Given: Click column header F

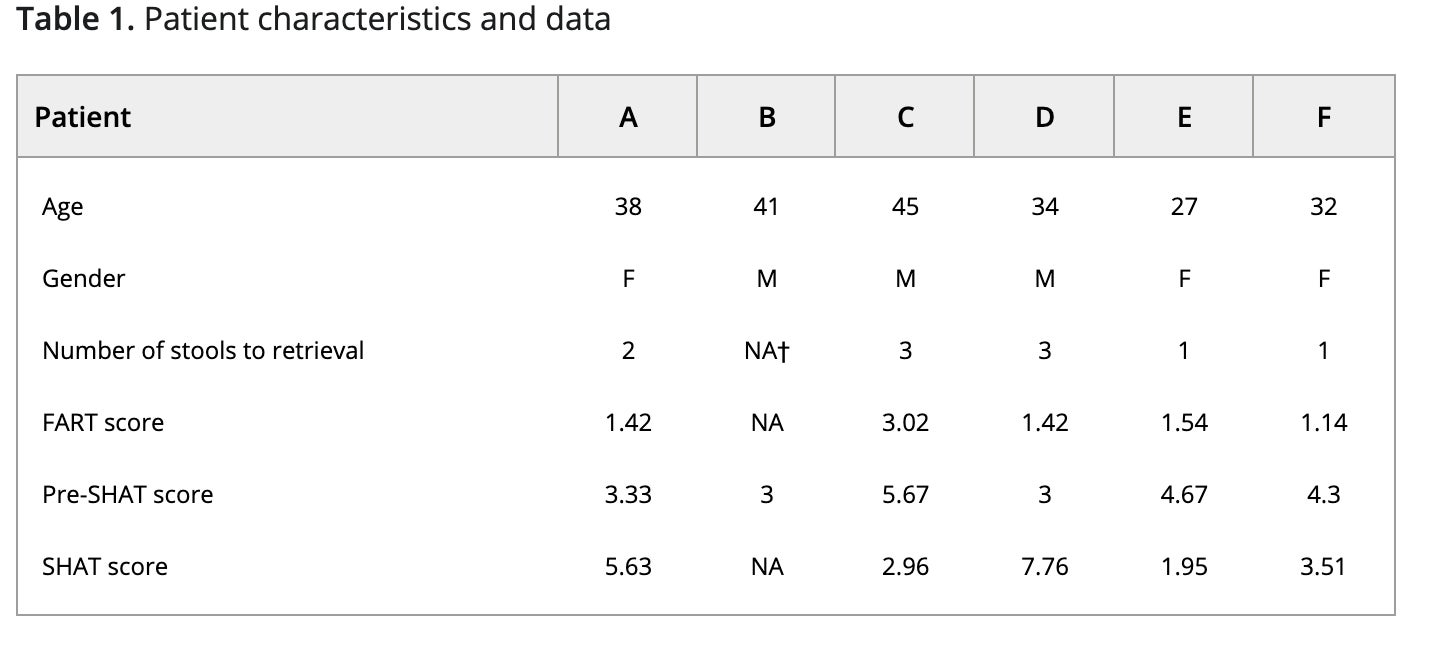Looking at the screenshot, I should [1323, 117].
